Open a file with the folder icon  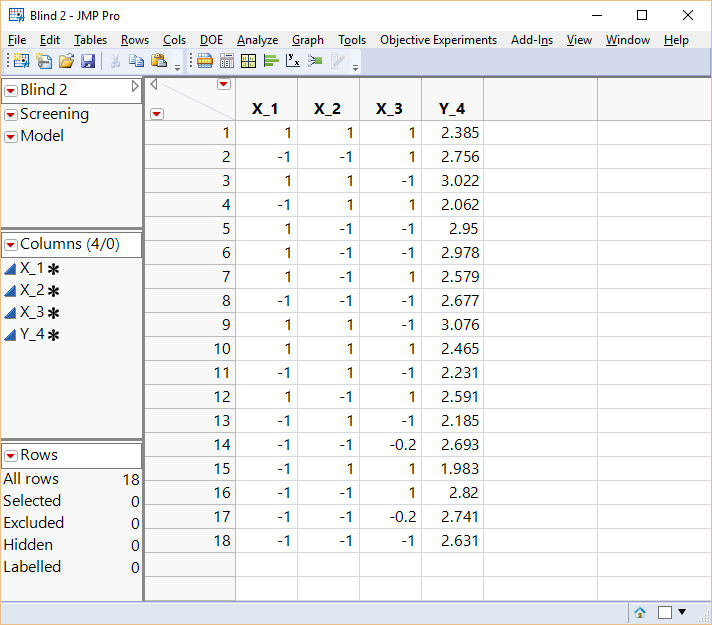66,61
